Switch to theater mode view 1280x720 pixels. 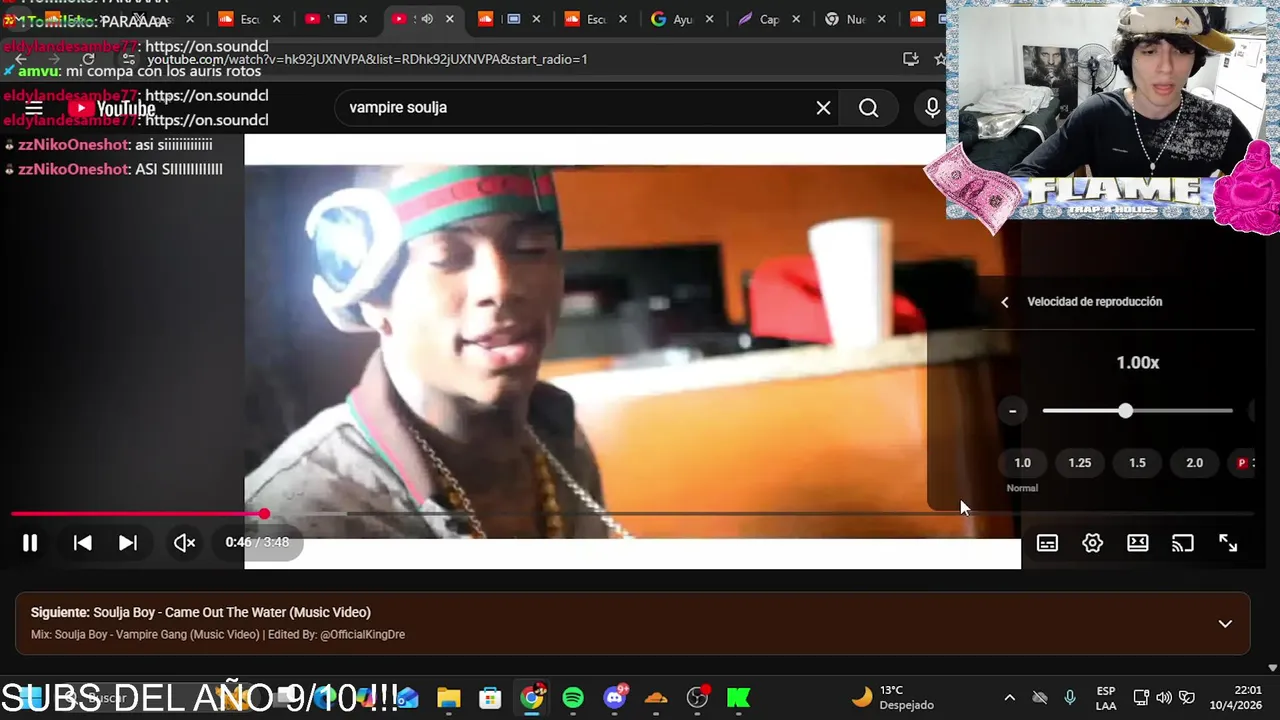(x=1138, y=543)
